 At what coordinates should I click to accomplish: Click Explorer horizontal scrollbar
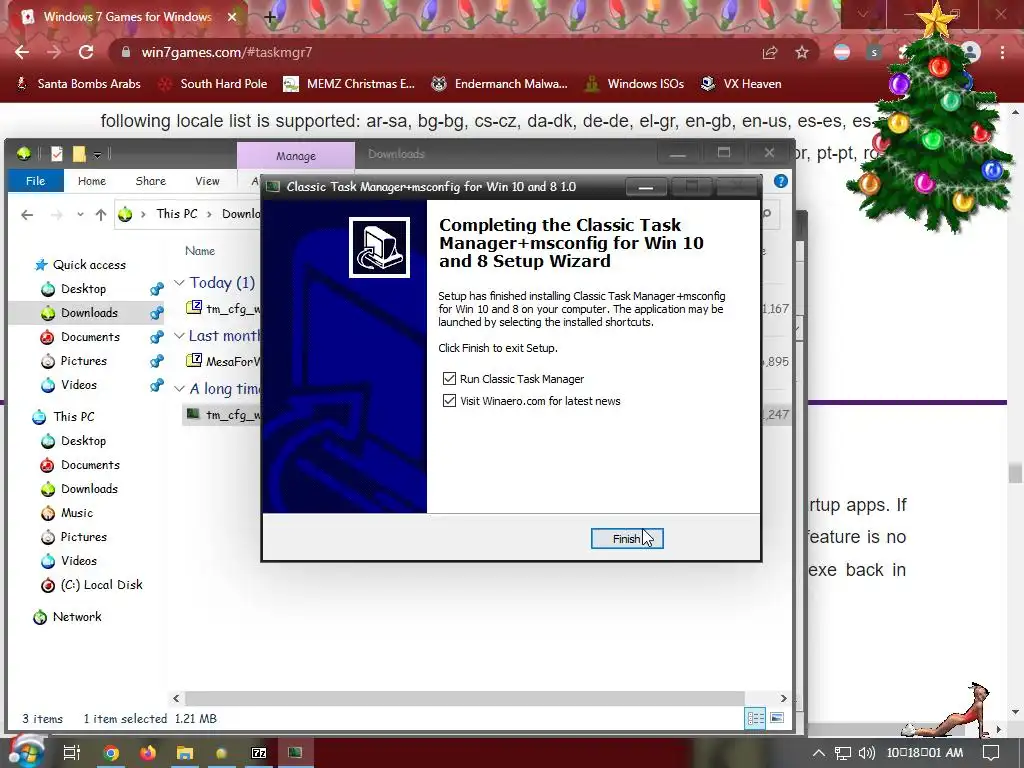coord(464,698)
